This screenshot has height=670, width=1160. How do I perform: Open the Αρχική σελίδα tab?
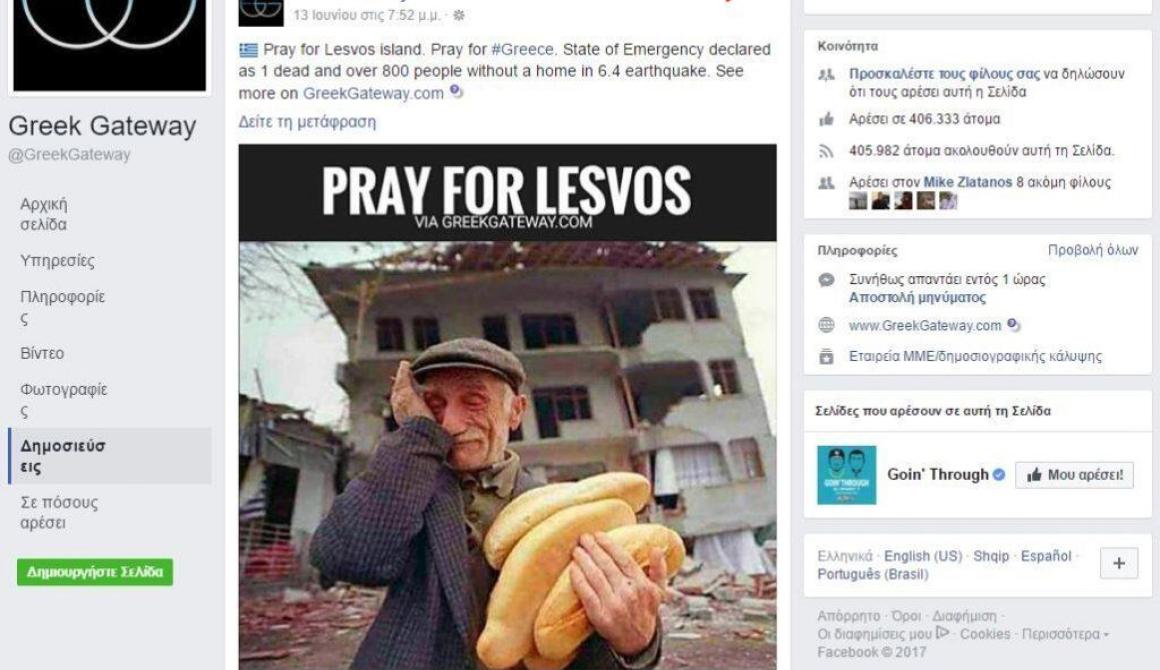[44, 214]
